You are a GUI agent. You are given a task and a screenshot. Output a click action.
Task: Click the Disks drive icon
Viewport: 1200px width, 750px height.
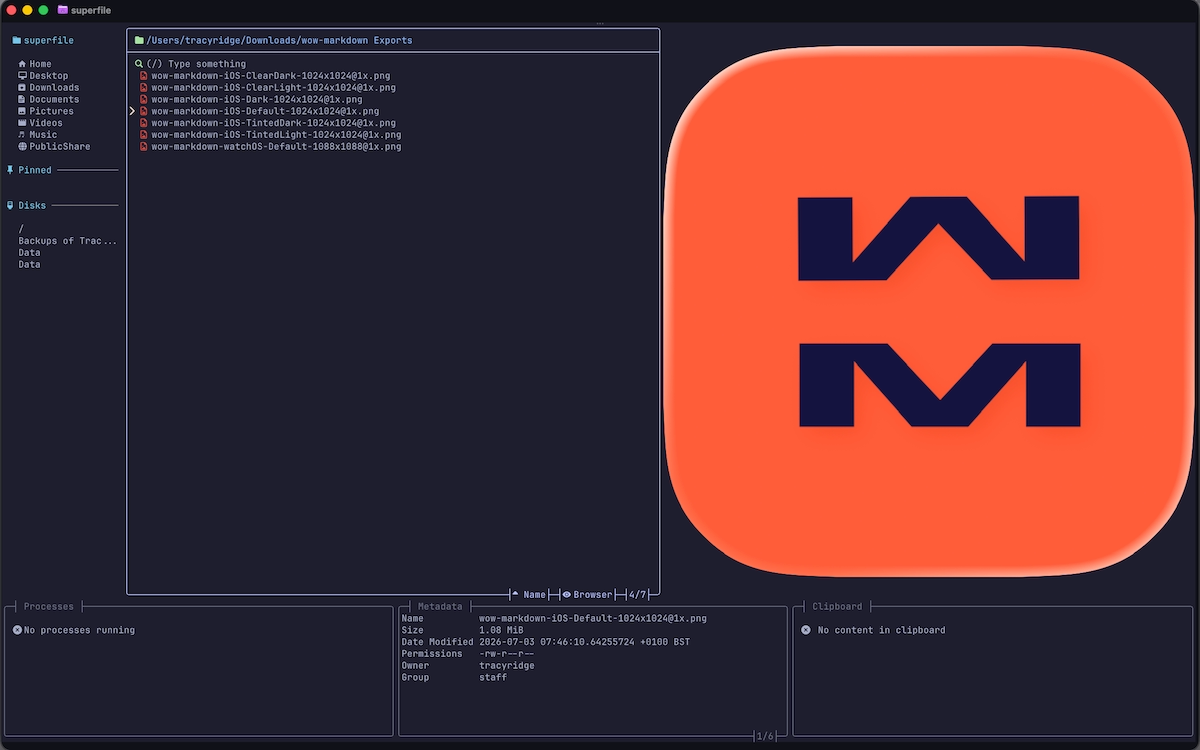[x=10, y=206]
